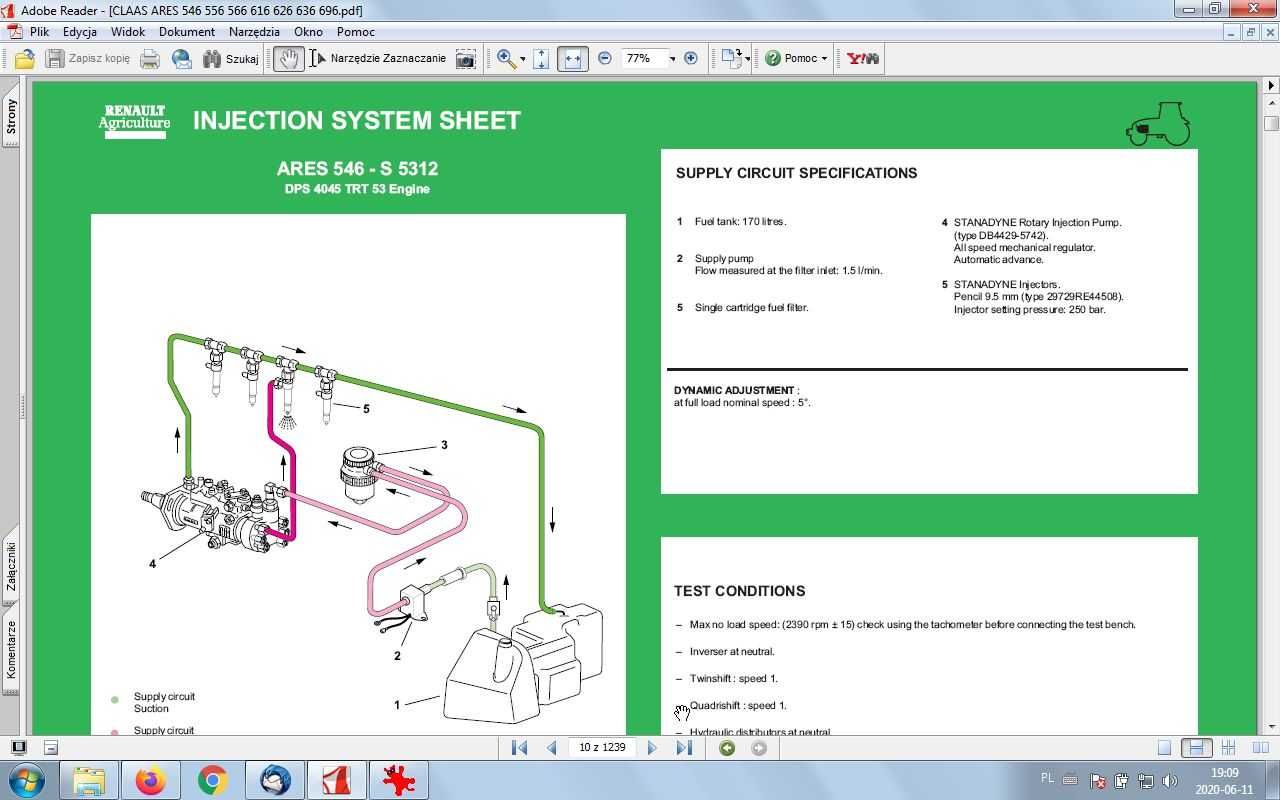Click the PDF document icon in menu bar
1280x800 pixels.
pos(14,32)
